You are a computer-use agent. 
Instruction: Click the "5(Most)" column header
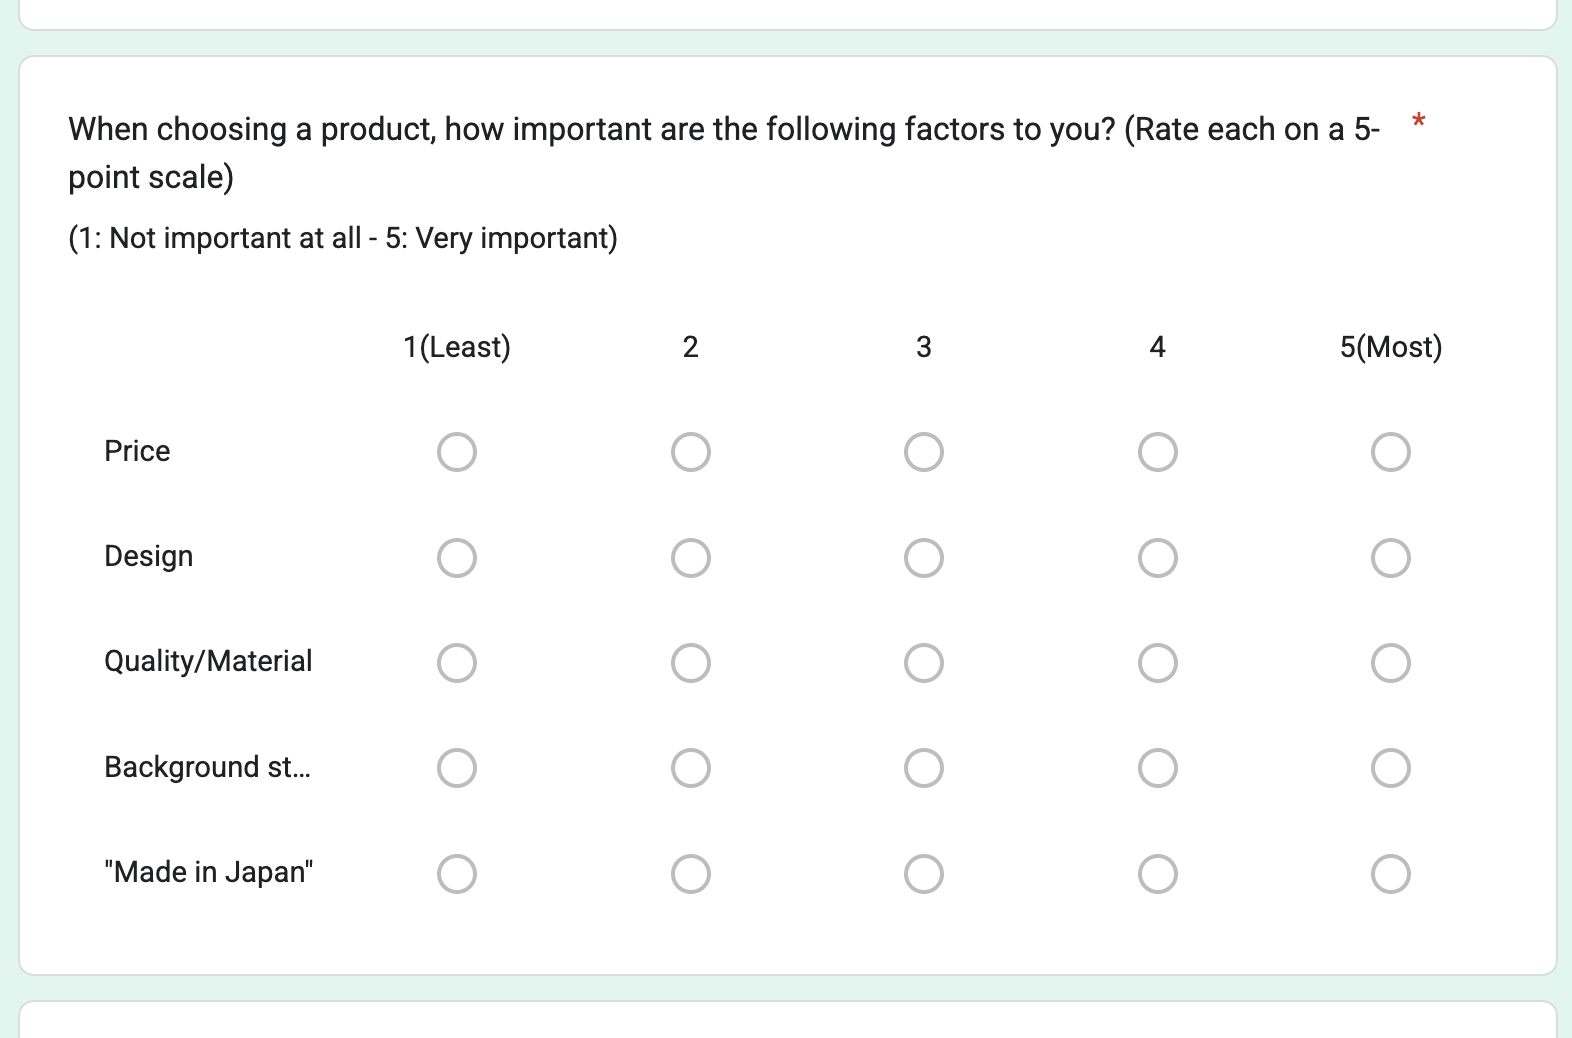tap(1391, 347)
